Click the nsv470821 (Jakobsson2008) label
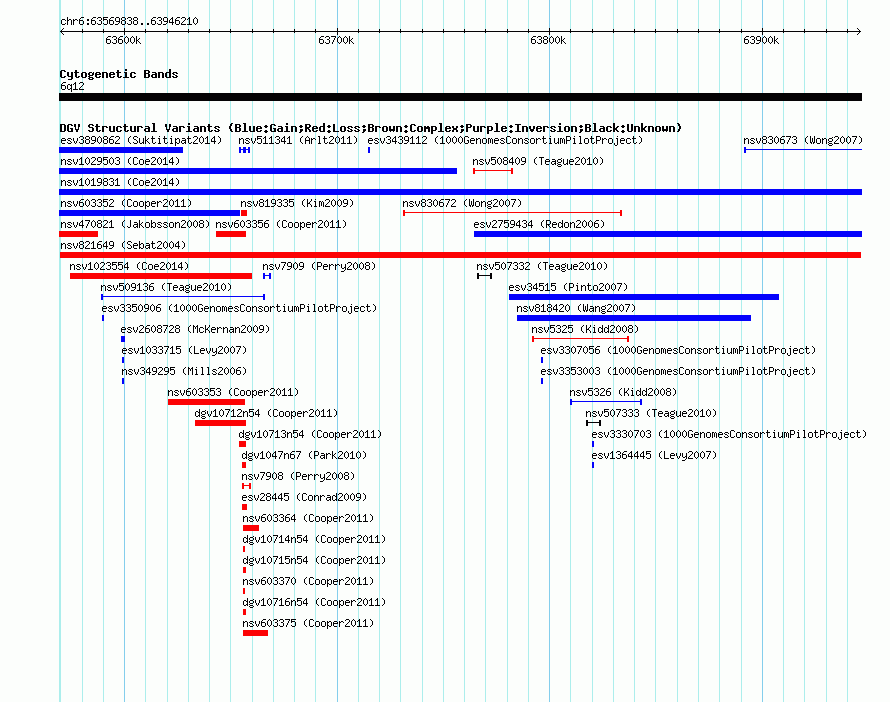The height and width of the screenshot is (702, 890). [x=135, y=224]
